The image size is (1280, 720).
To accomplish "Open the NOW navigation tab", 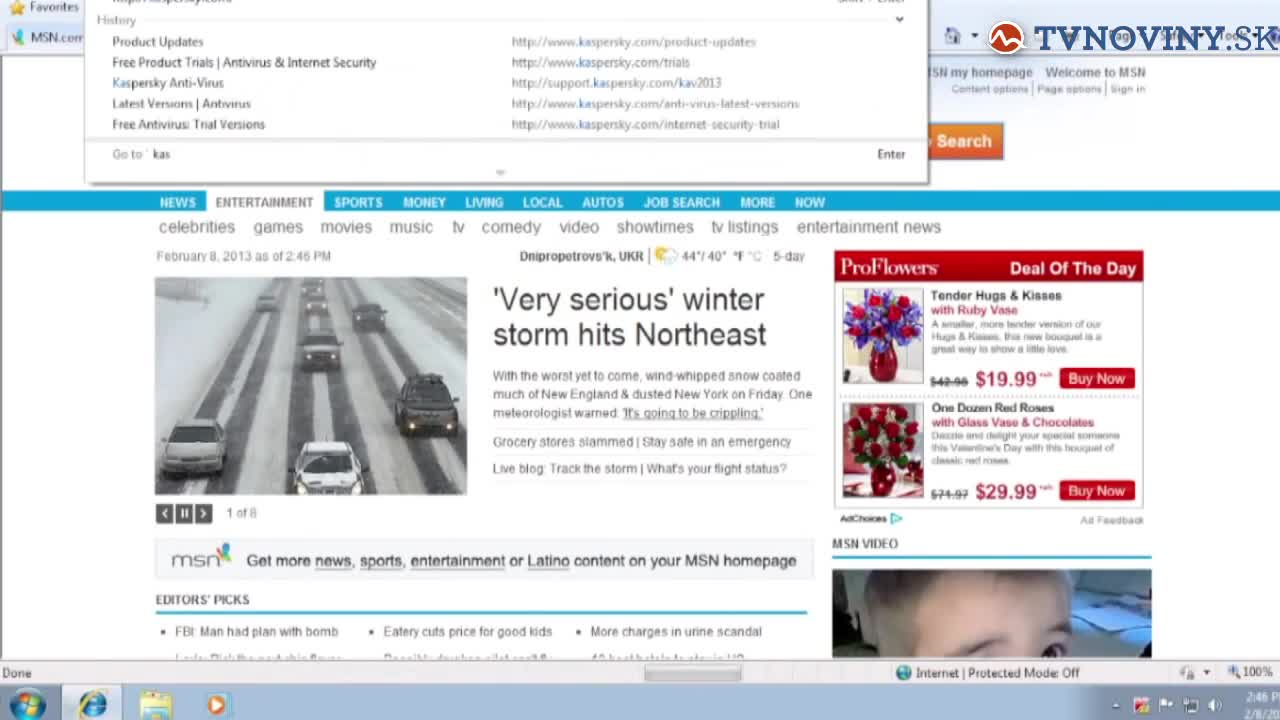I will pyautogui.click(x=810, y=202).
